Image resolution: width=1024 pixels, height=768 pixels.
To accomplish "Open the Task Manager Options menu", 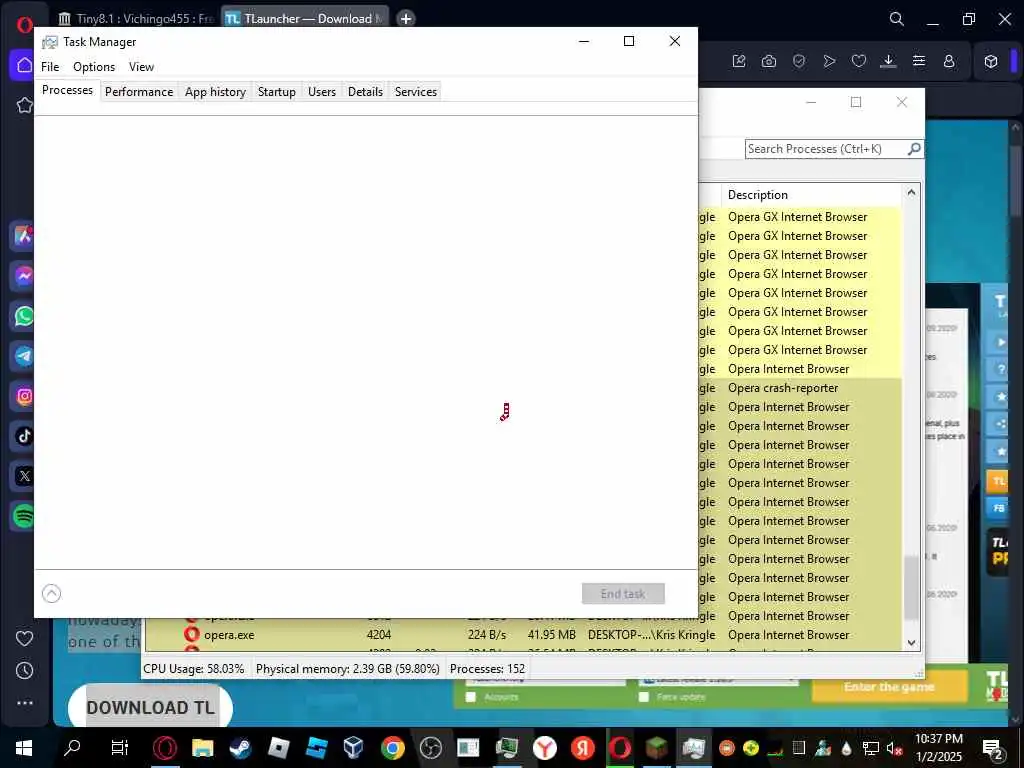I will [94, 67].
